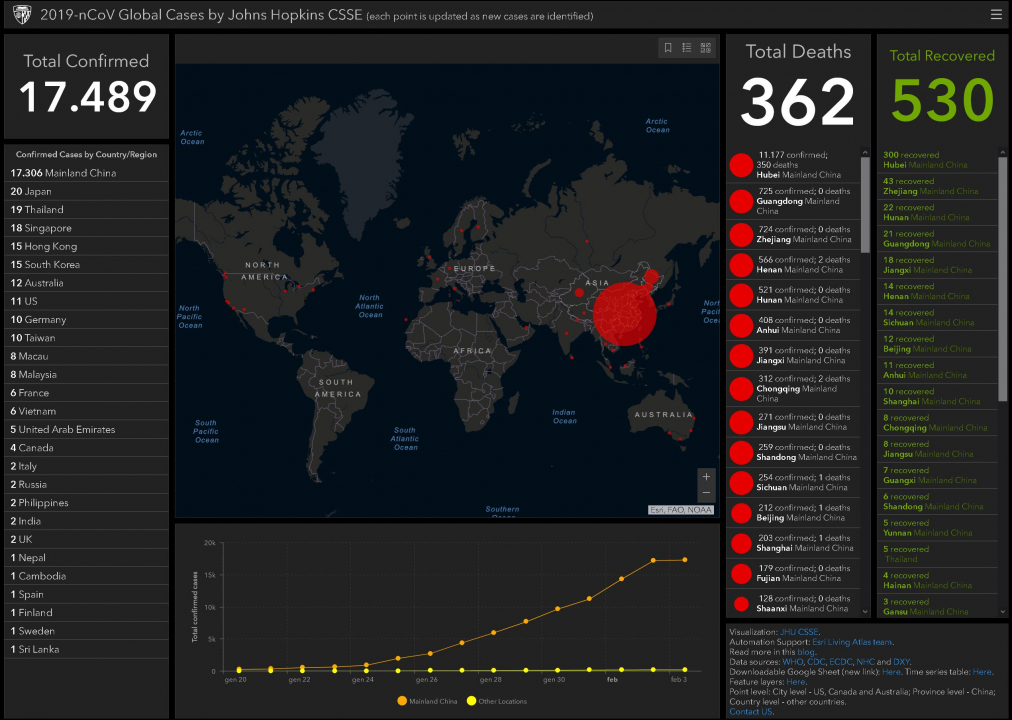
Task: Open the ECDC data source link
Action: [841, 662]
